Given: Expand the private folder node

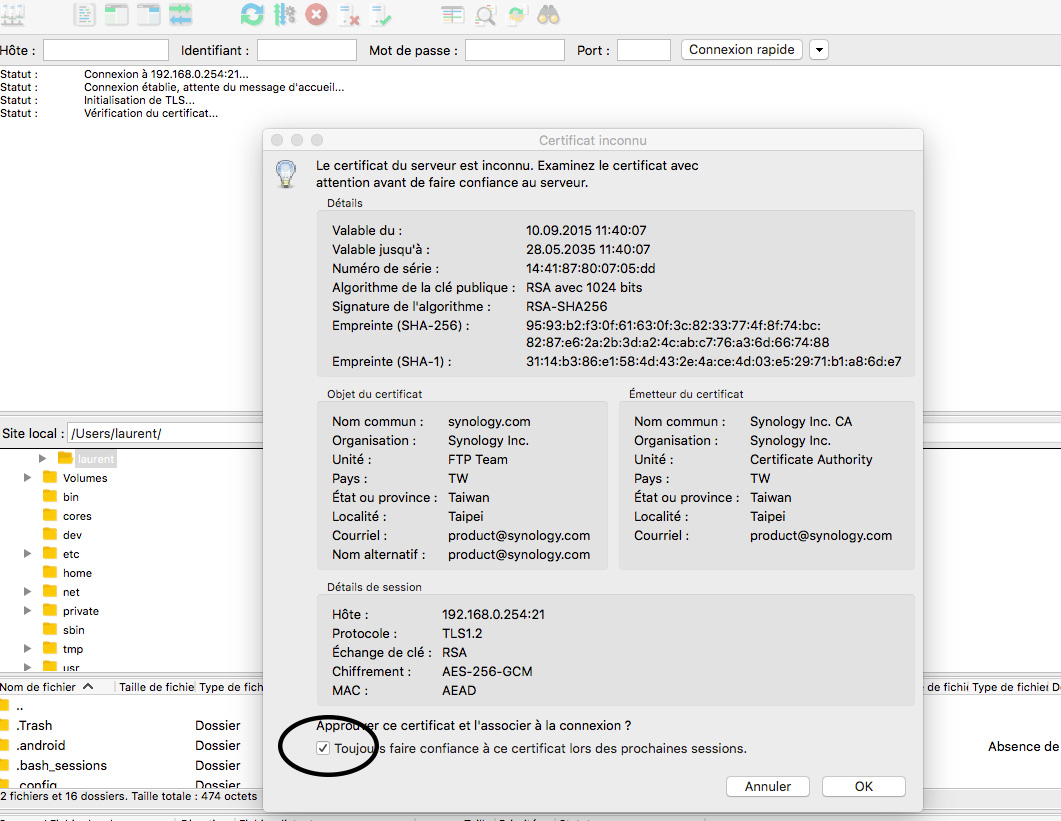Looking at the screenshot, I should click(x=27, y=610).
